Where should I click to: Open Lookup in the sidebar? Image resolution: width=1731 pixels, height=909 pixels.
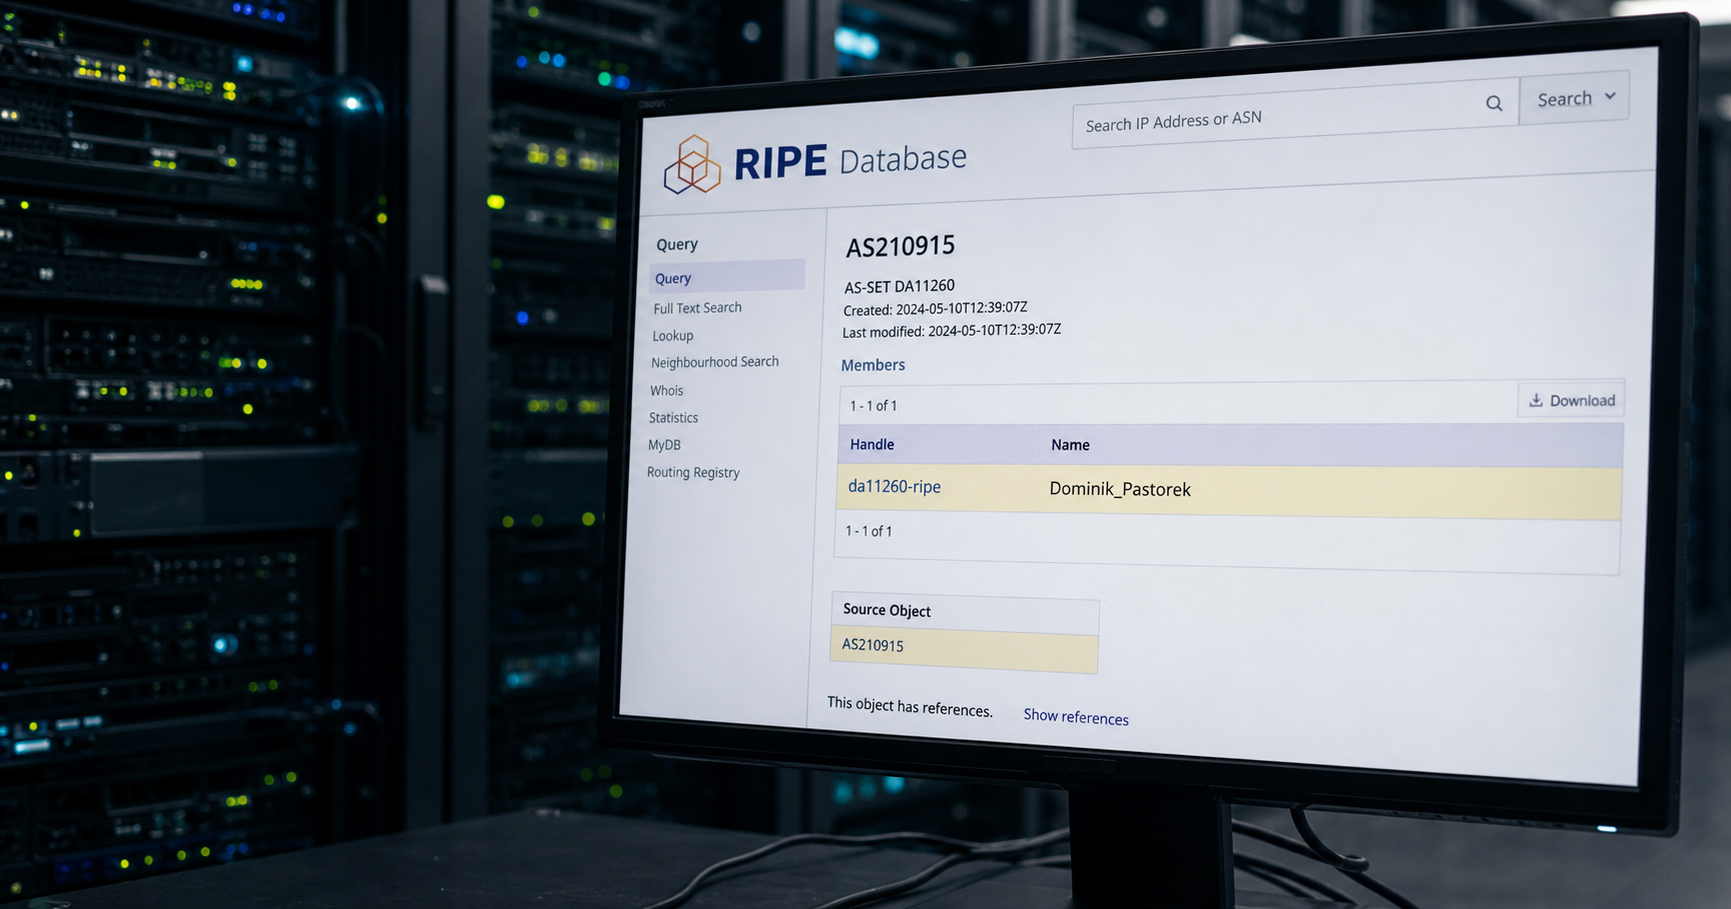pos(672,336)
